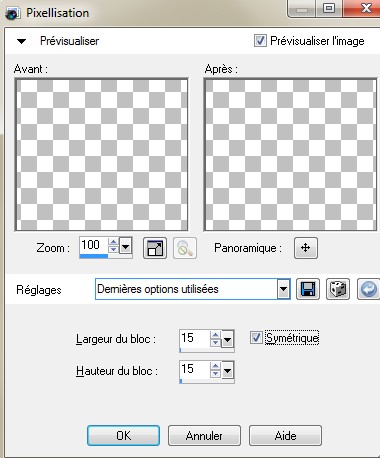Click the Annuler button
The height and width of the screenshot is (458, 380).
pyautogui.click(x=204, y=435)
